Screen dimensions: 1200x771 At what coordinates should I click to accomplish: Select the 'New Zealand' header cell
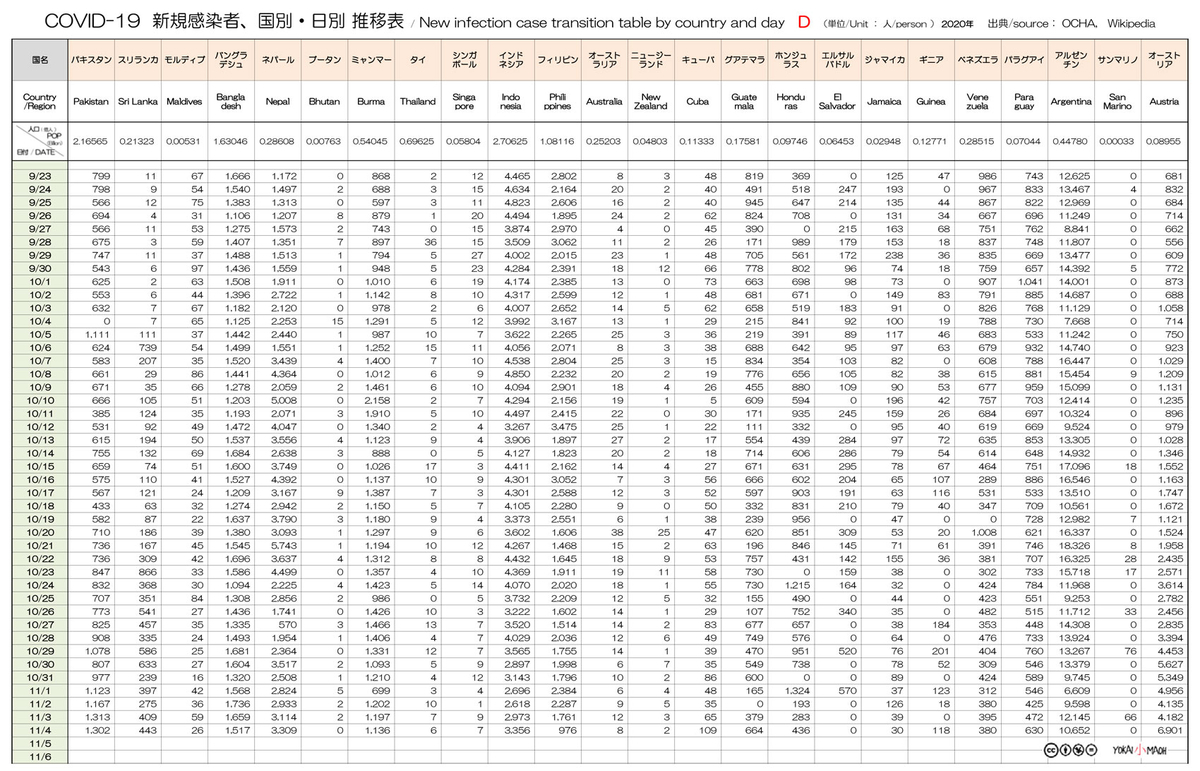651,102
